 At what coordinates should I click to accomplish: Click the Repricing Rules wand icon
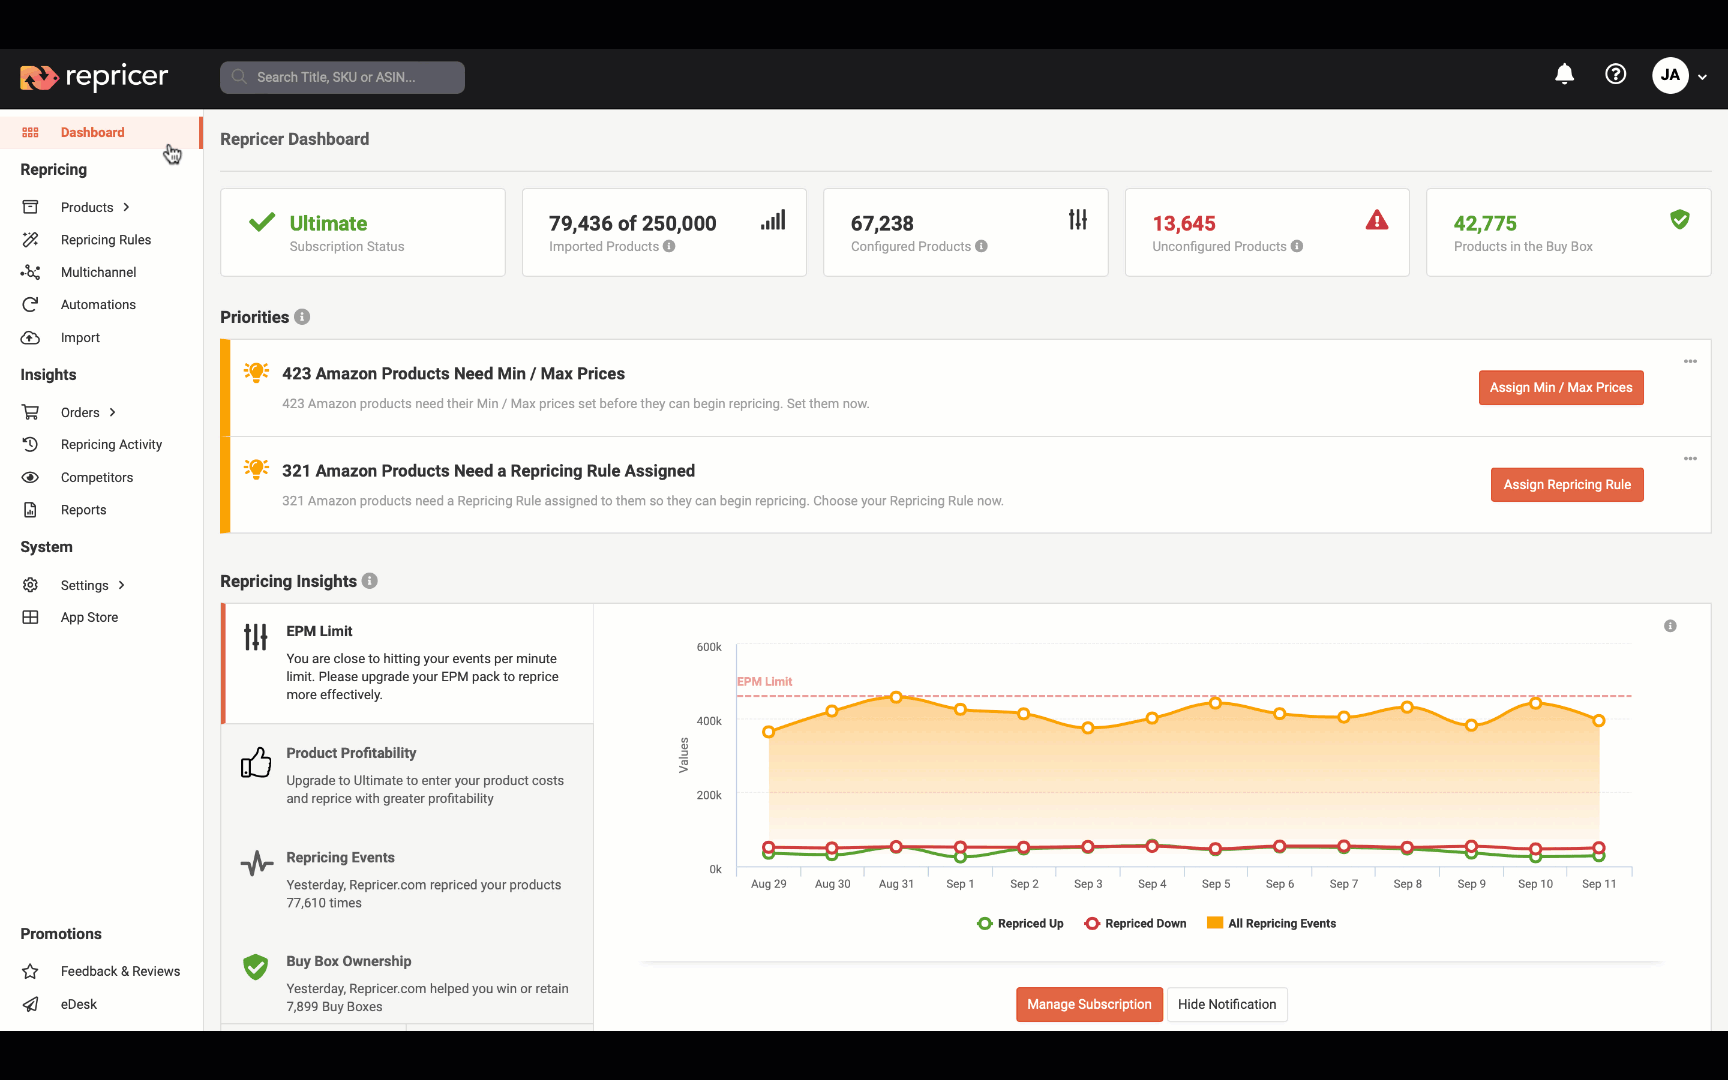click(30, 240)
